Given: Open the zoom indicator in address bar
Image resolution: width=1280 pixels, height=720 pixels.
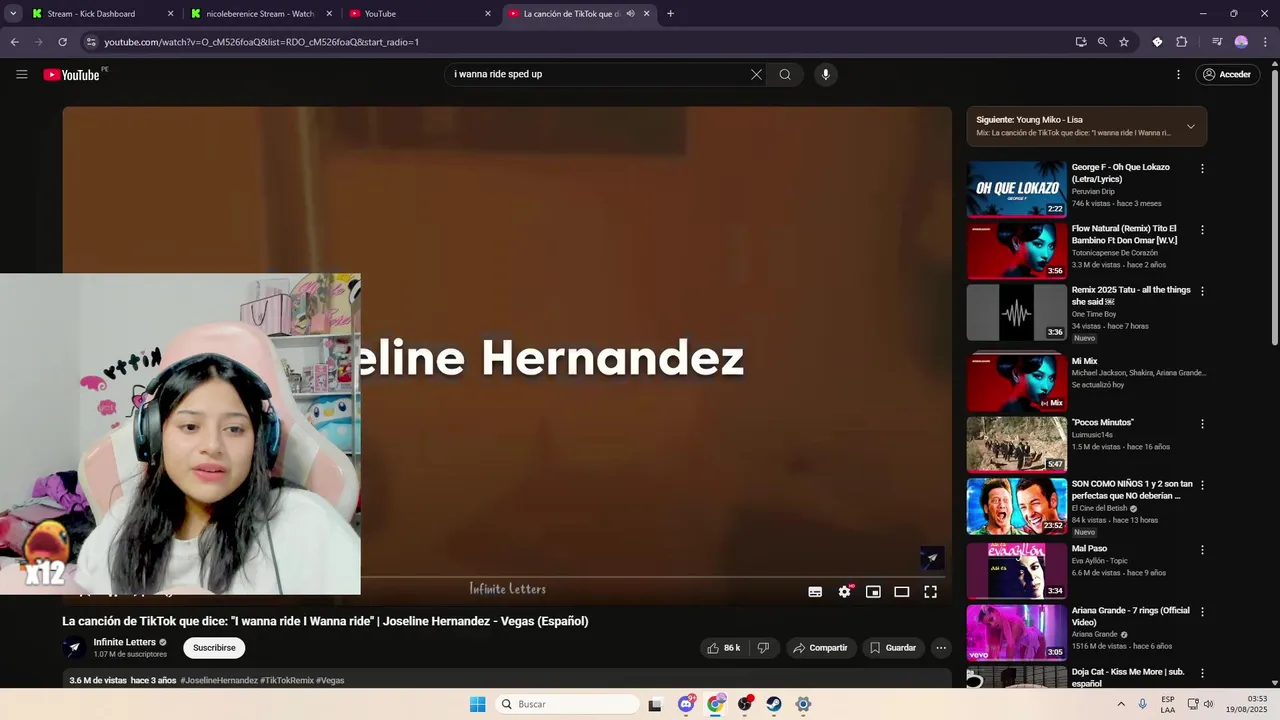Looking at the screenshot, I should coord(1102,42).
